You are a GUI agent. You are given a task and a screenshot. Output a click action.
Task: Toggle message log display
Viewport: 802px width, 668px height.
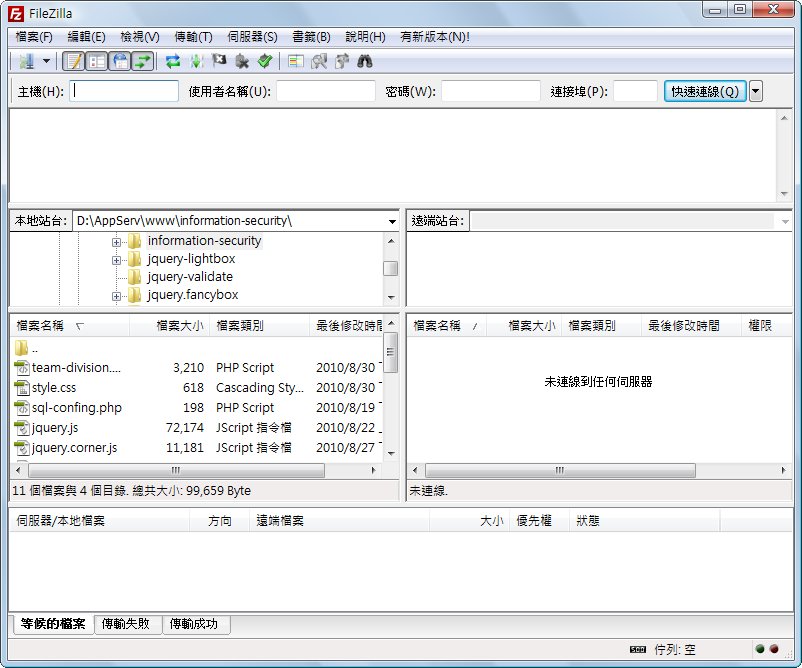coord(74,61)
